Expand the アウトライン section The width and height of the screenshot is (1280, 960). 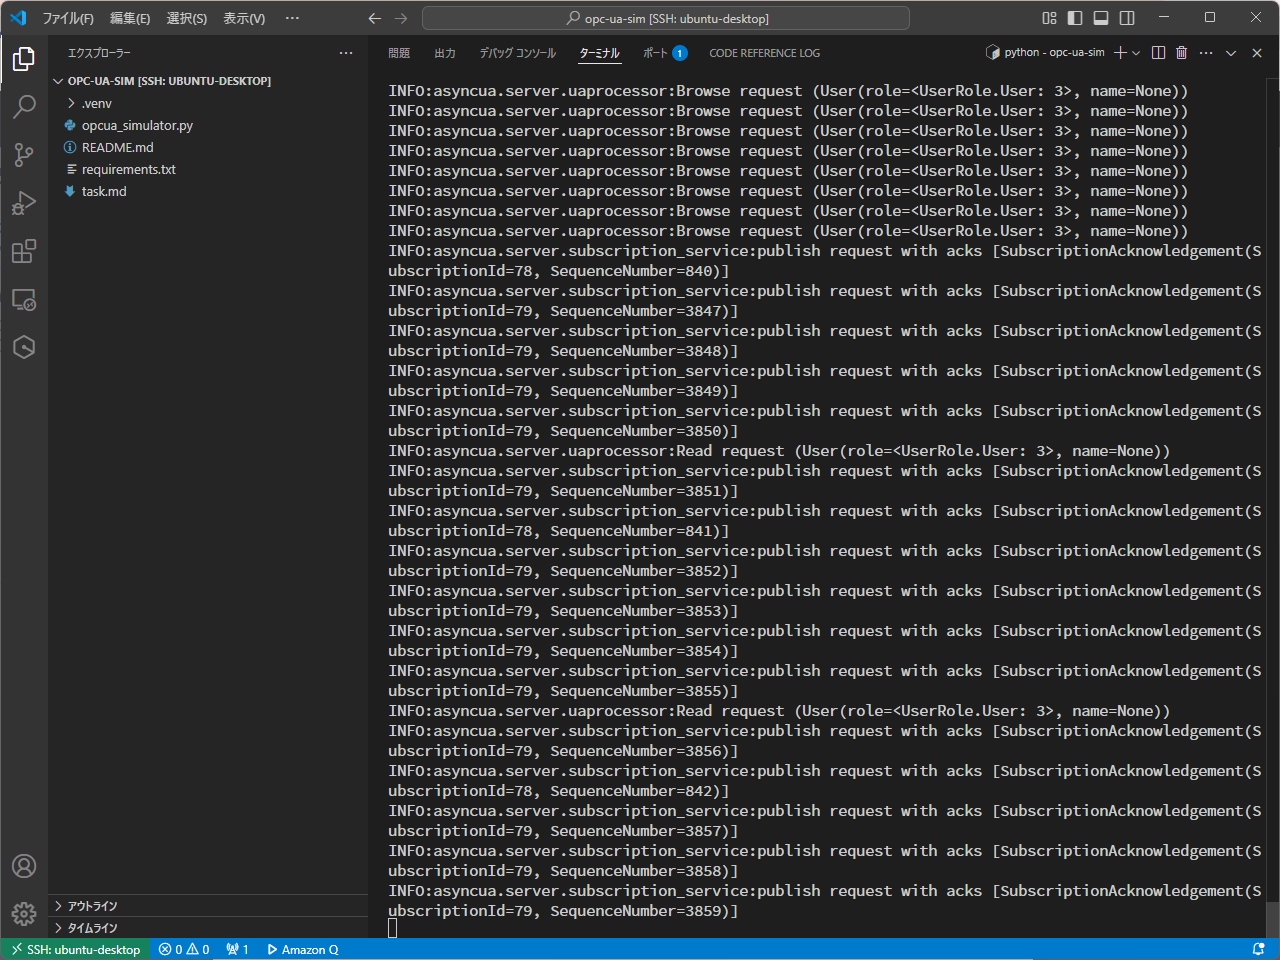(208, 906)
